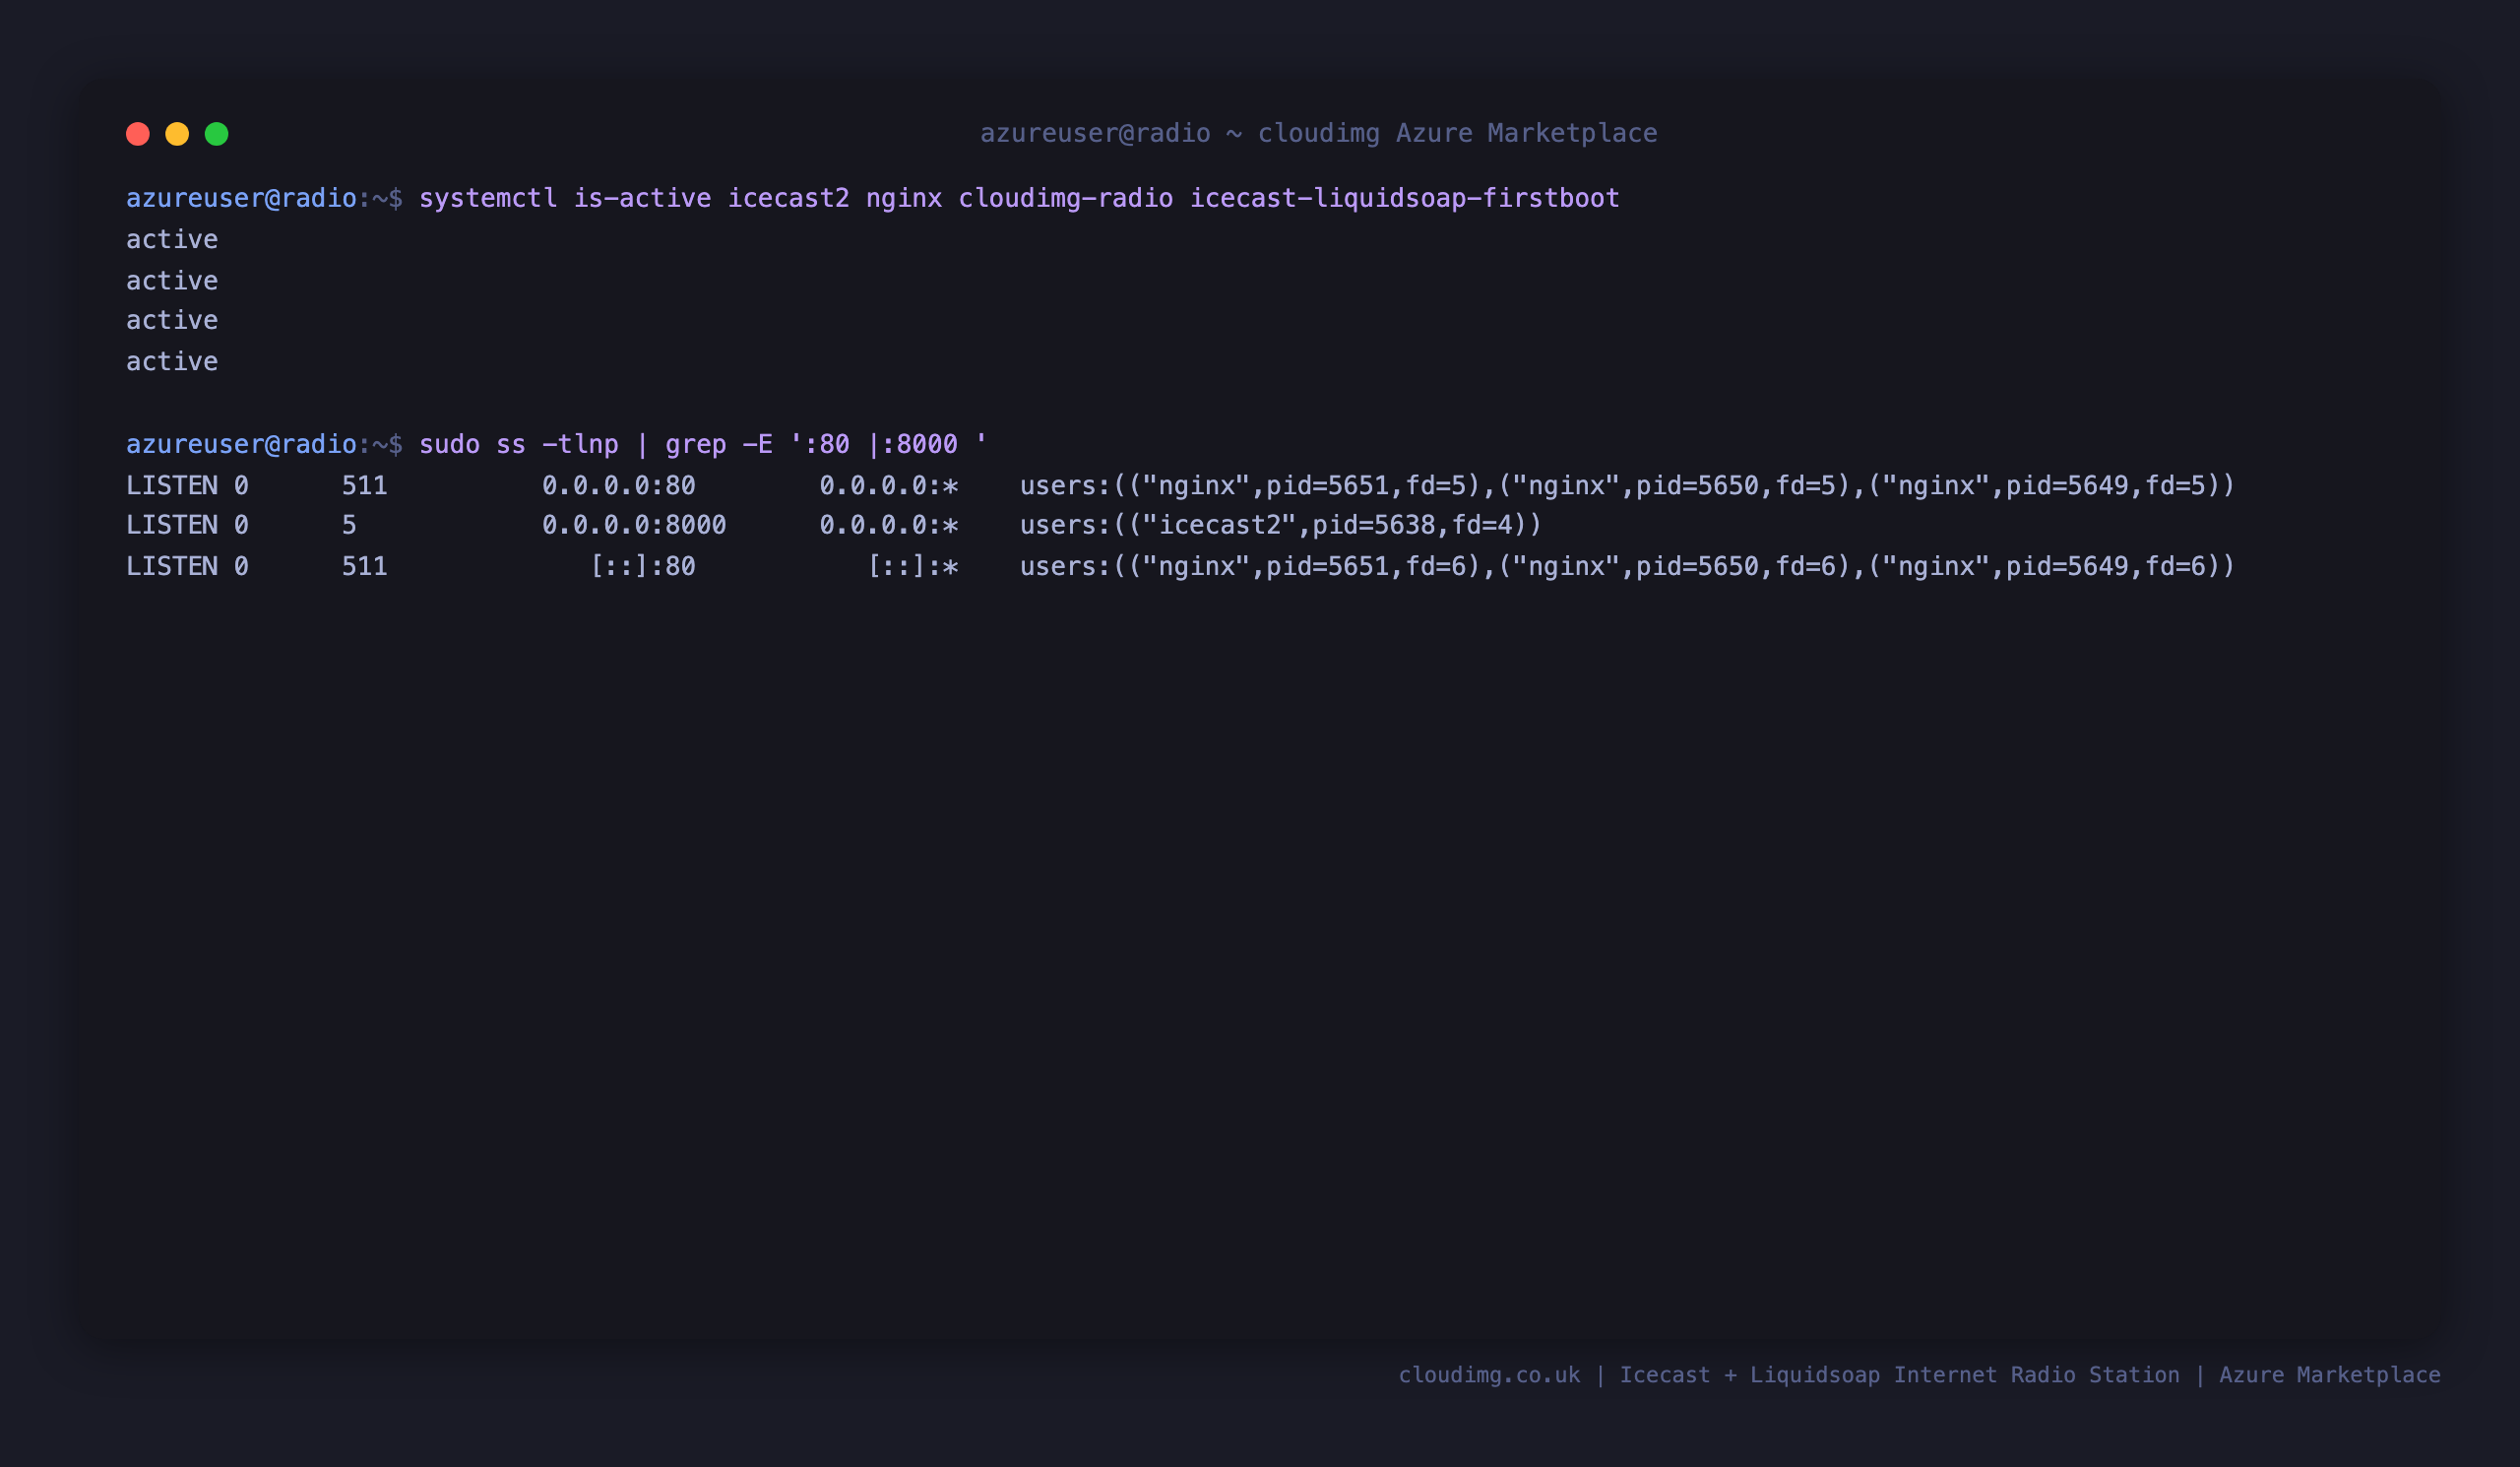The width and height of the screenshot is (2520, 1467).
Task: Click the first 'active' output line
Action: click(172, 240)
